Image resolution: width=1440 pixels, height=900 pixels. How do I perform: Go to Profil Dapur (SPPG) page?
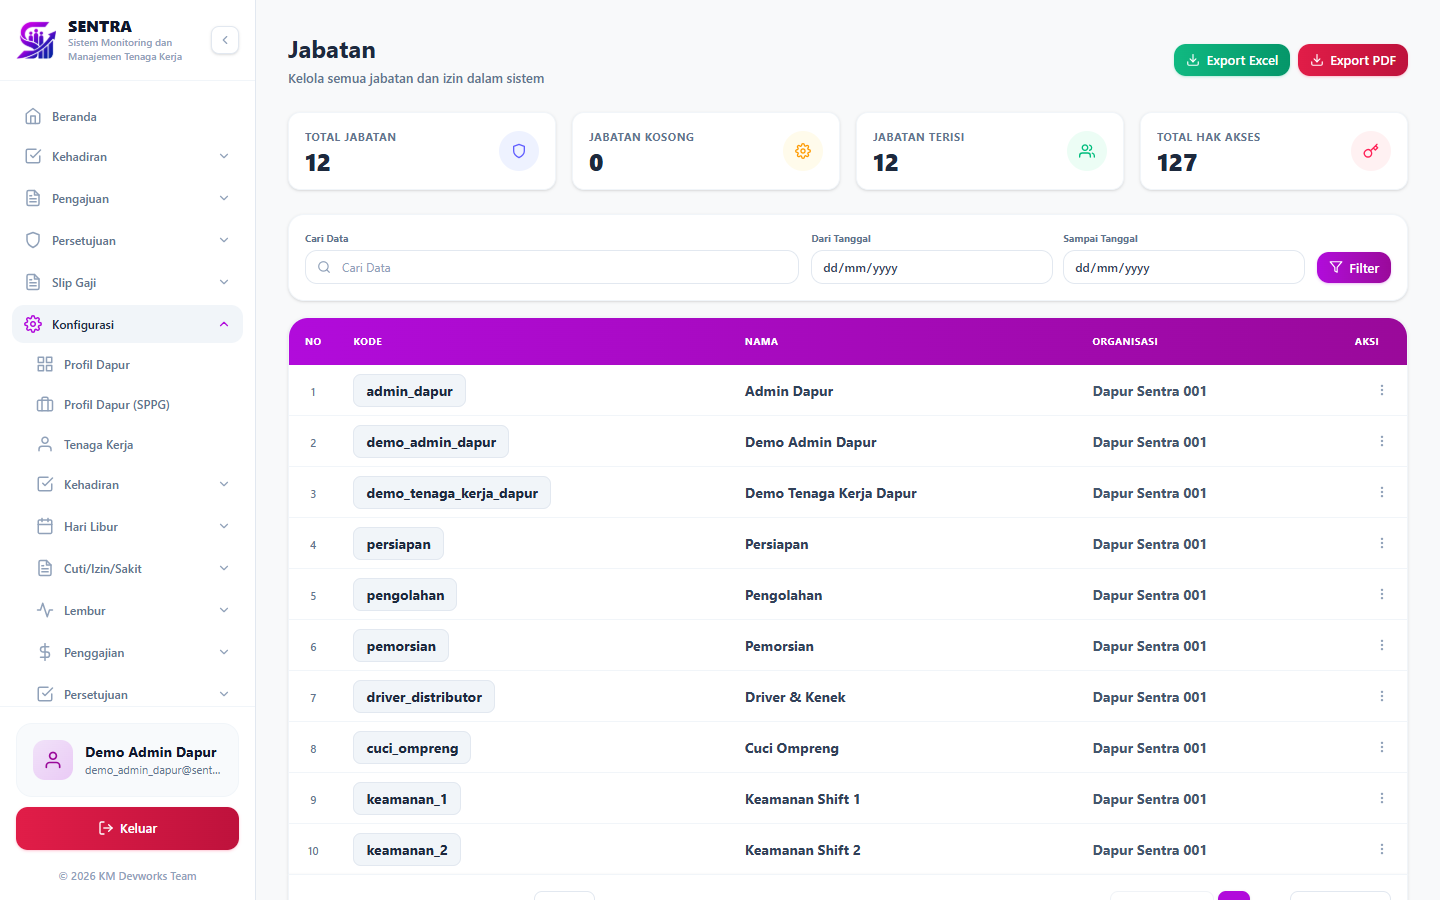pyautogui.click(x=133, y=404)
